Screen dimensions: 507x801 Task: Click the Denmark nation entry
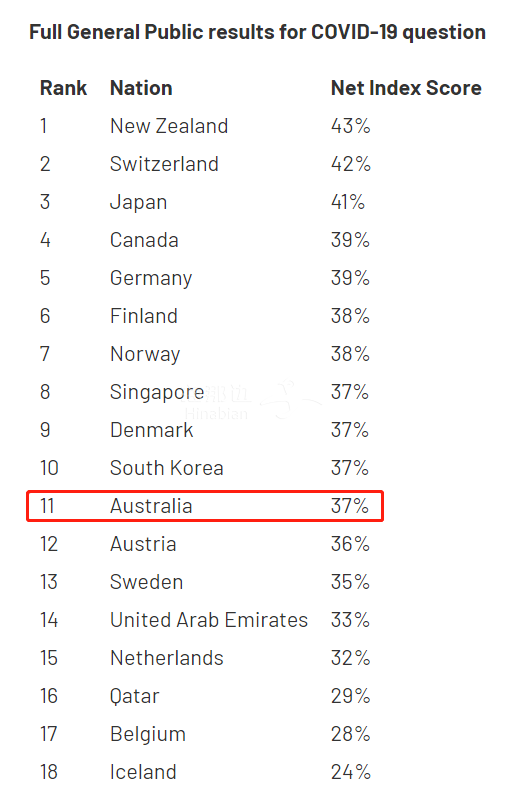152,430
